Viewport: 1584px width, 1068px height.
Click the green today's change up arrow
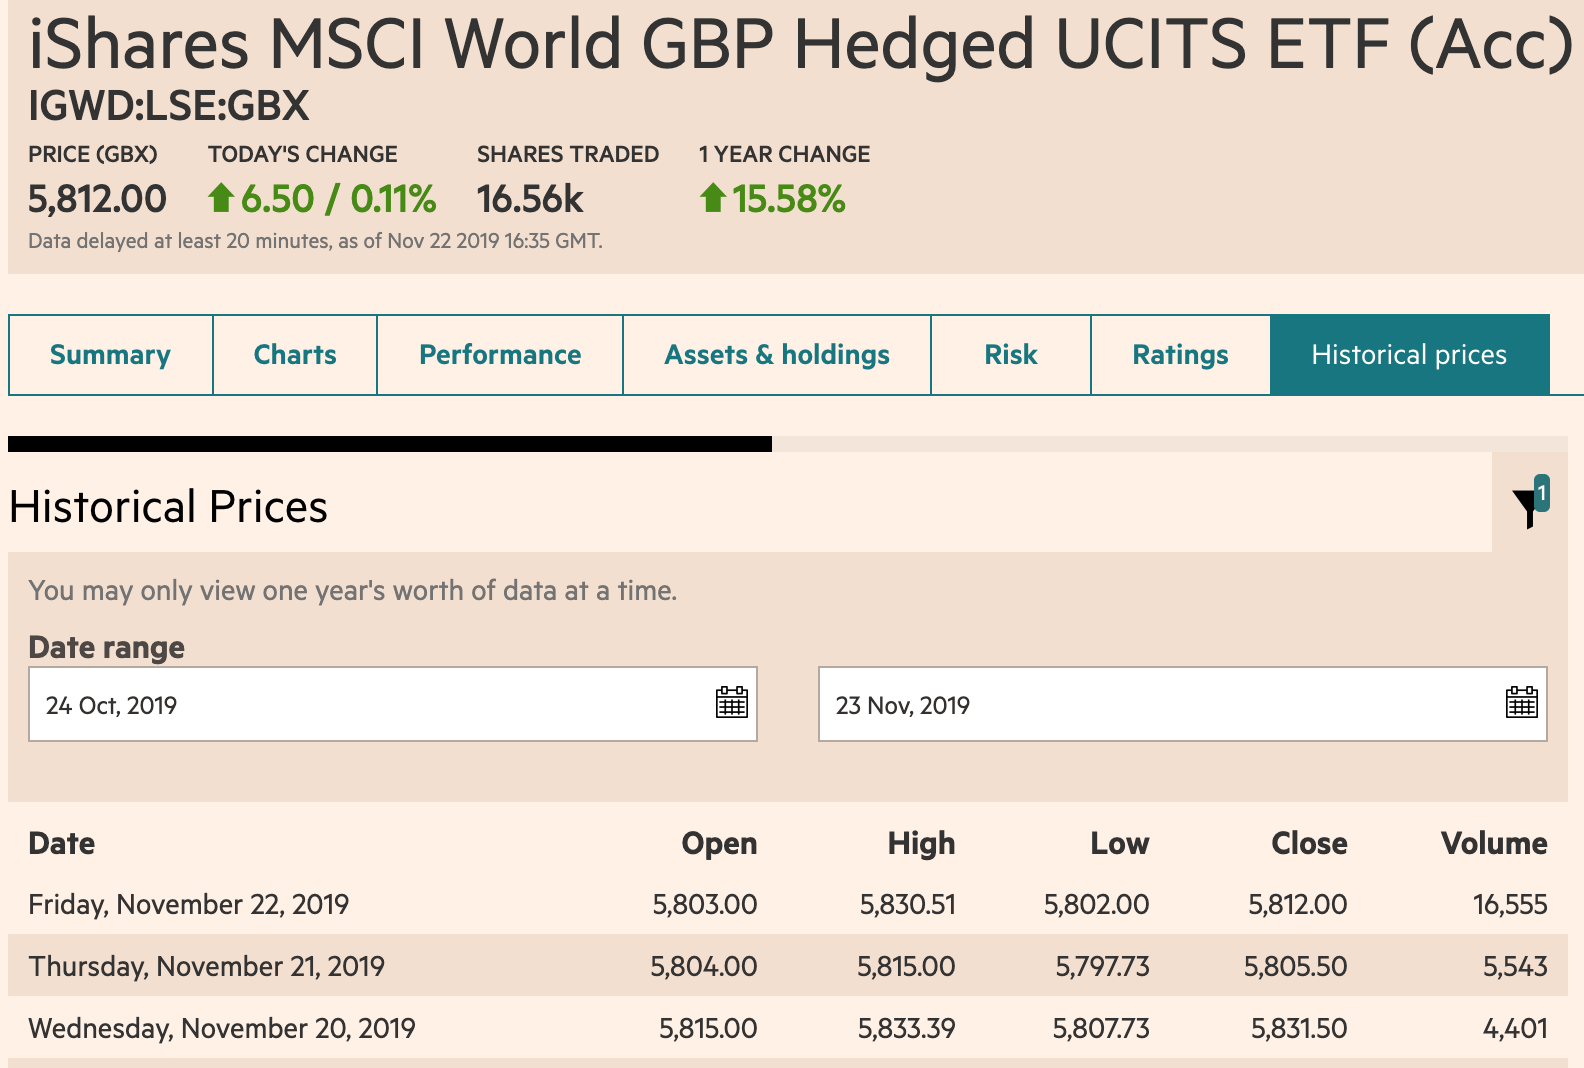click(221, 198)
